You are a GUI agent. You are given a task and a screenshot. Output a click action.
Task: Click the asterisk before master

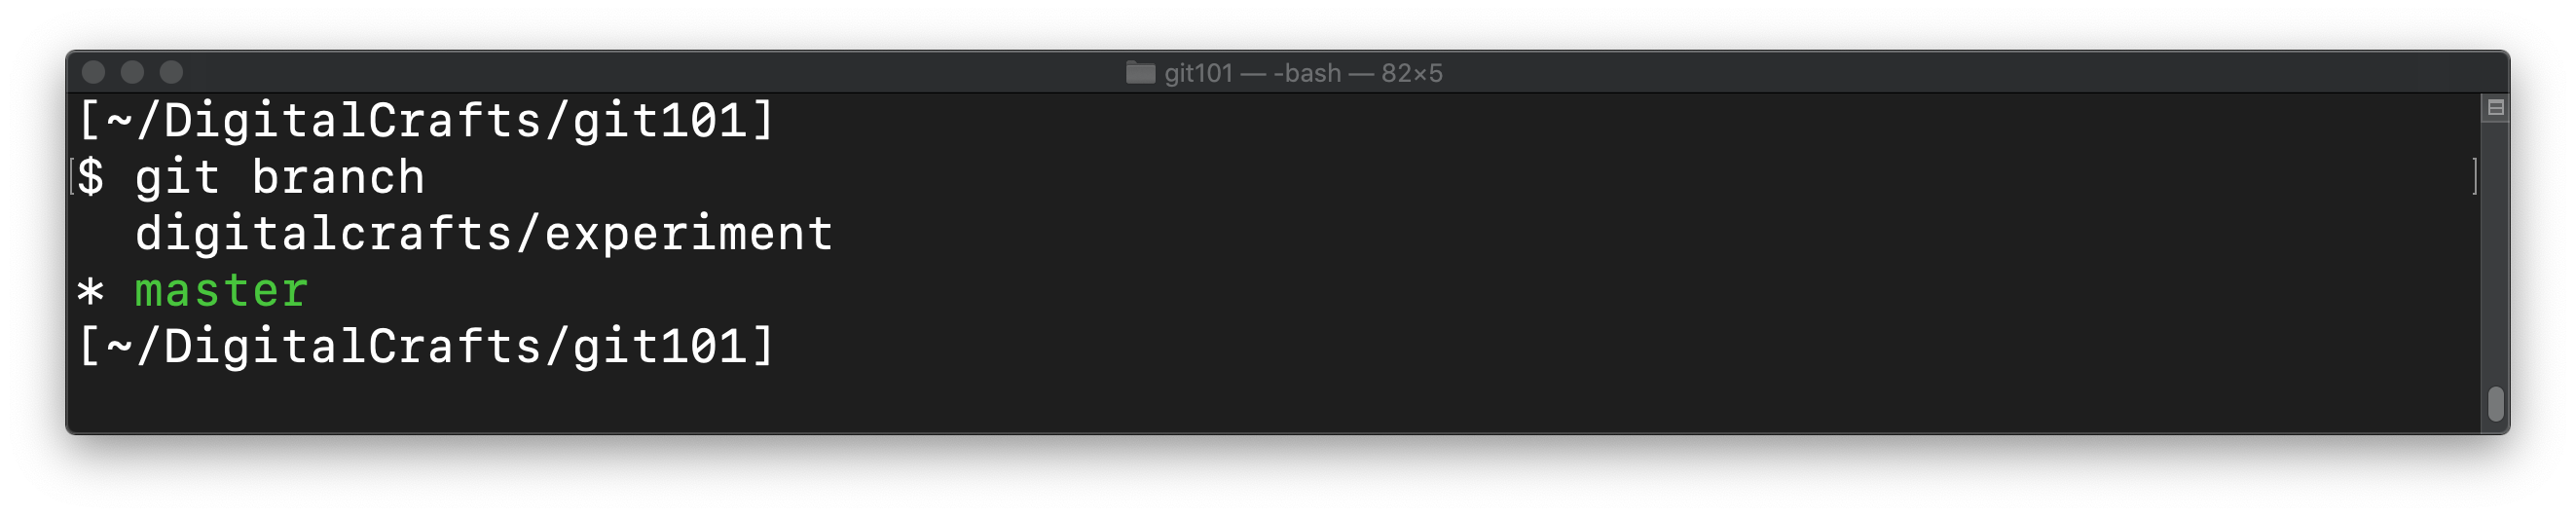click(x=91, y=292)
